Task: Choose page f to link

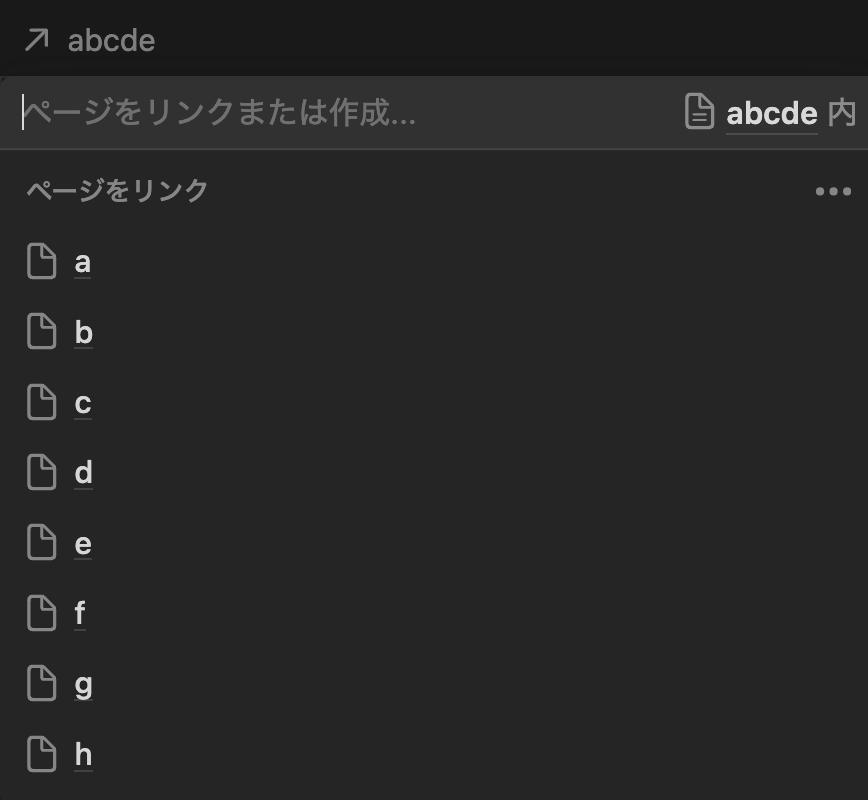Action: coord(434,613)
